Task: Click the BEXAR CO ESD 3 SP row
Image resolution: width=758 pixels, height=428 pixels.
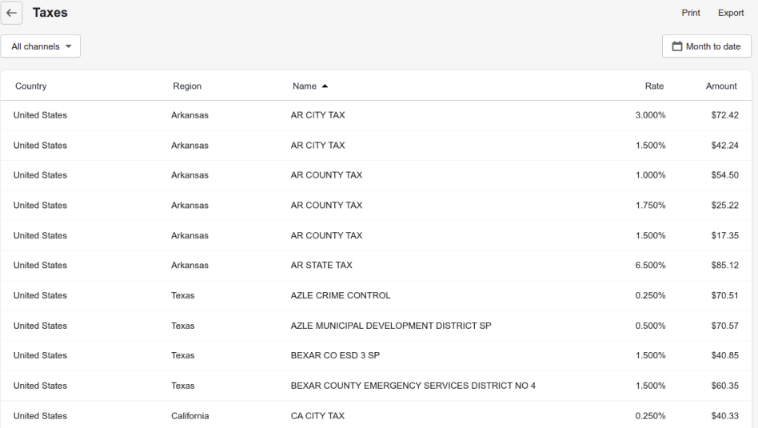Action: pos(335,355)
